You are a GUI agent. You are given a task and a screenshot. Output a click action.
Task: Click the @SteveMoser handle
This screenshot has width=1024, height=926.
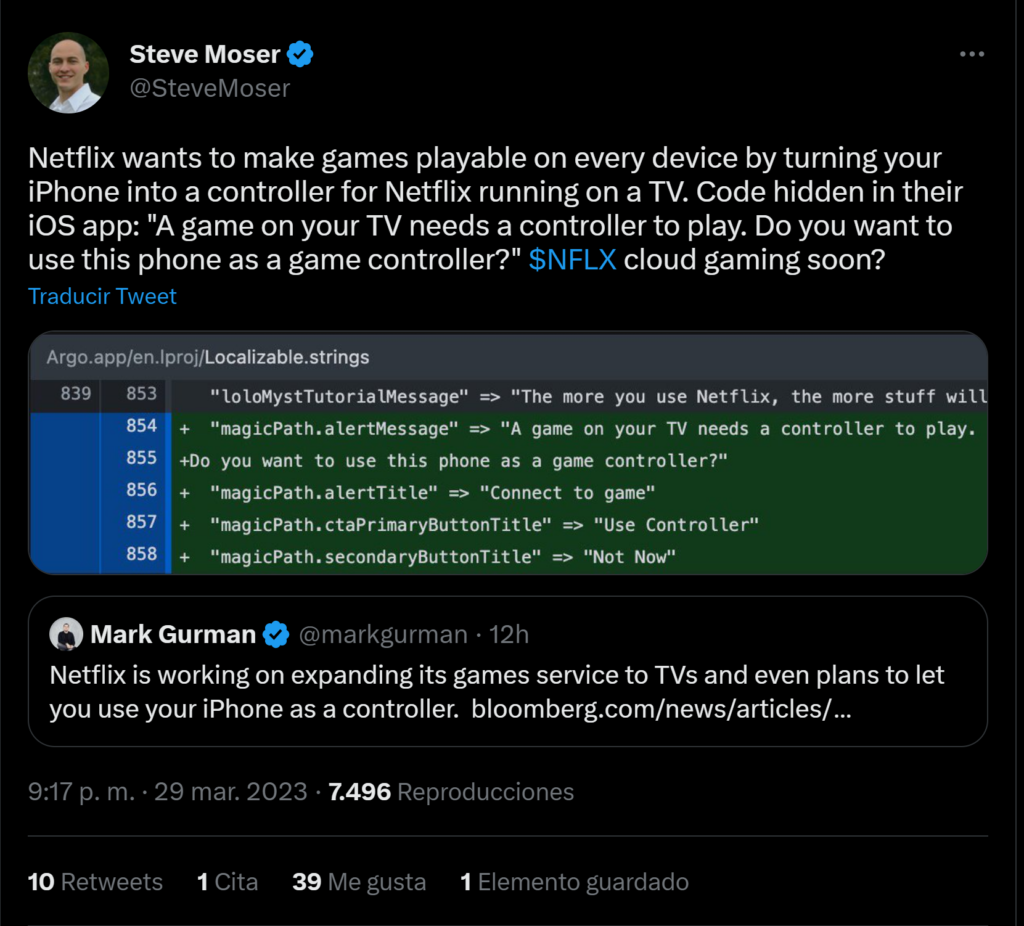click(x=209, y=88)
